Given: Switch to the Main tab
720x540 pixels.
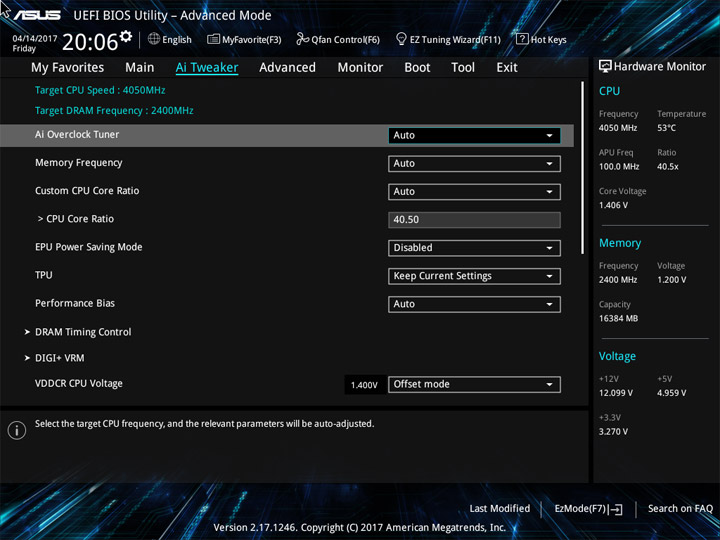Looking at the screenshot, I should [140, 68].
